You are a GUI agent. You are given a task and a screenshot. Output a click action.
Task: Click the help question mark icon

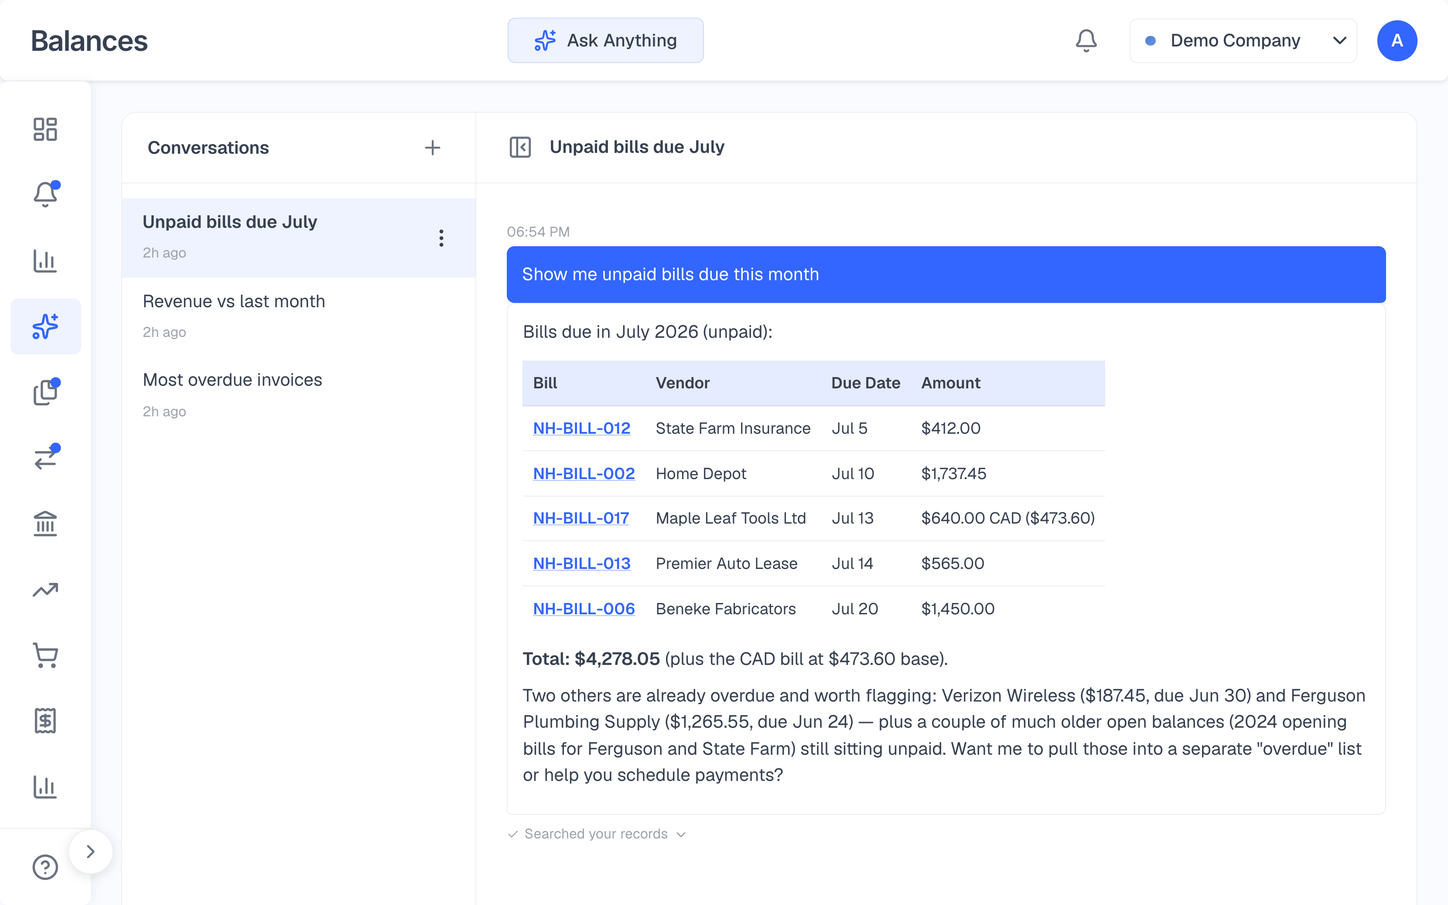(45, 867)
